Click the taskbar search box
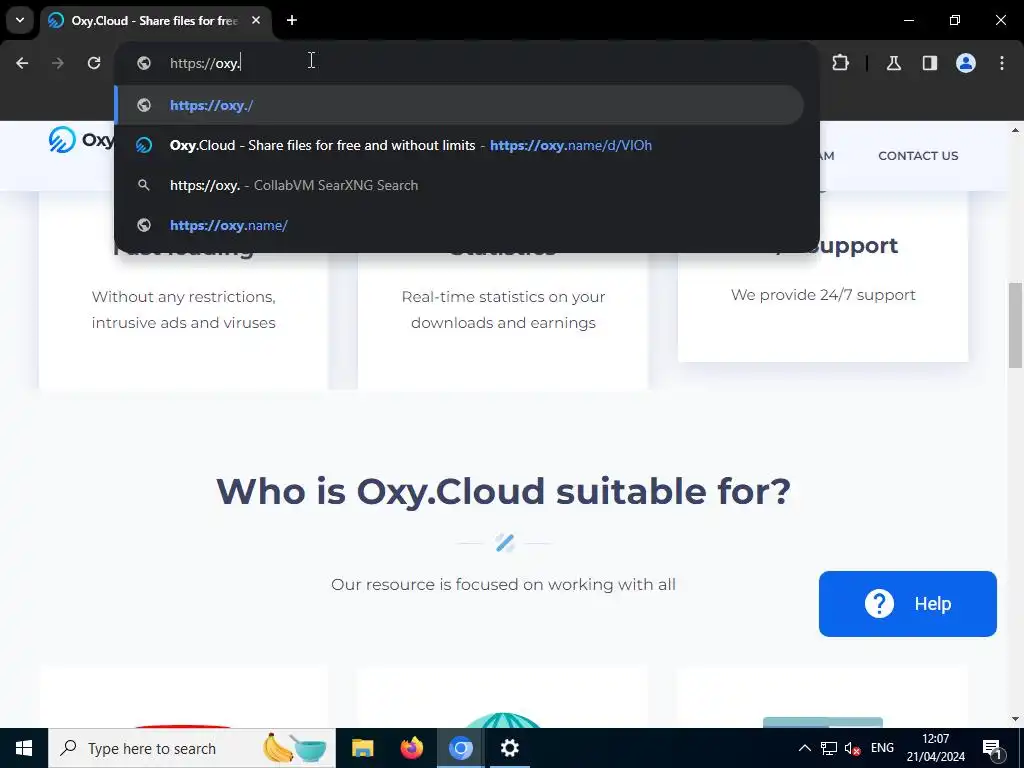1024x768 pixels. click(x=192, y=748)
